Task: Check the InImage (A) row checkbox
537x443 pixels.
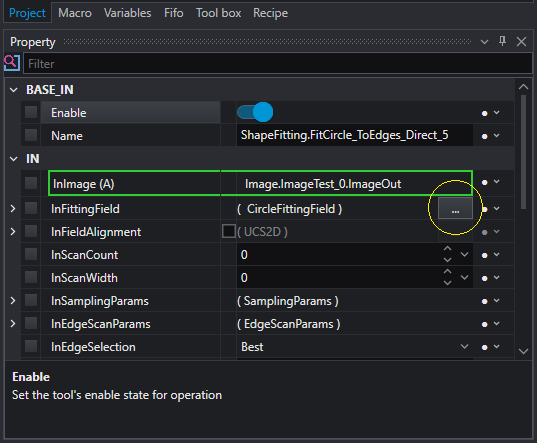Action: 31,183
